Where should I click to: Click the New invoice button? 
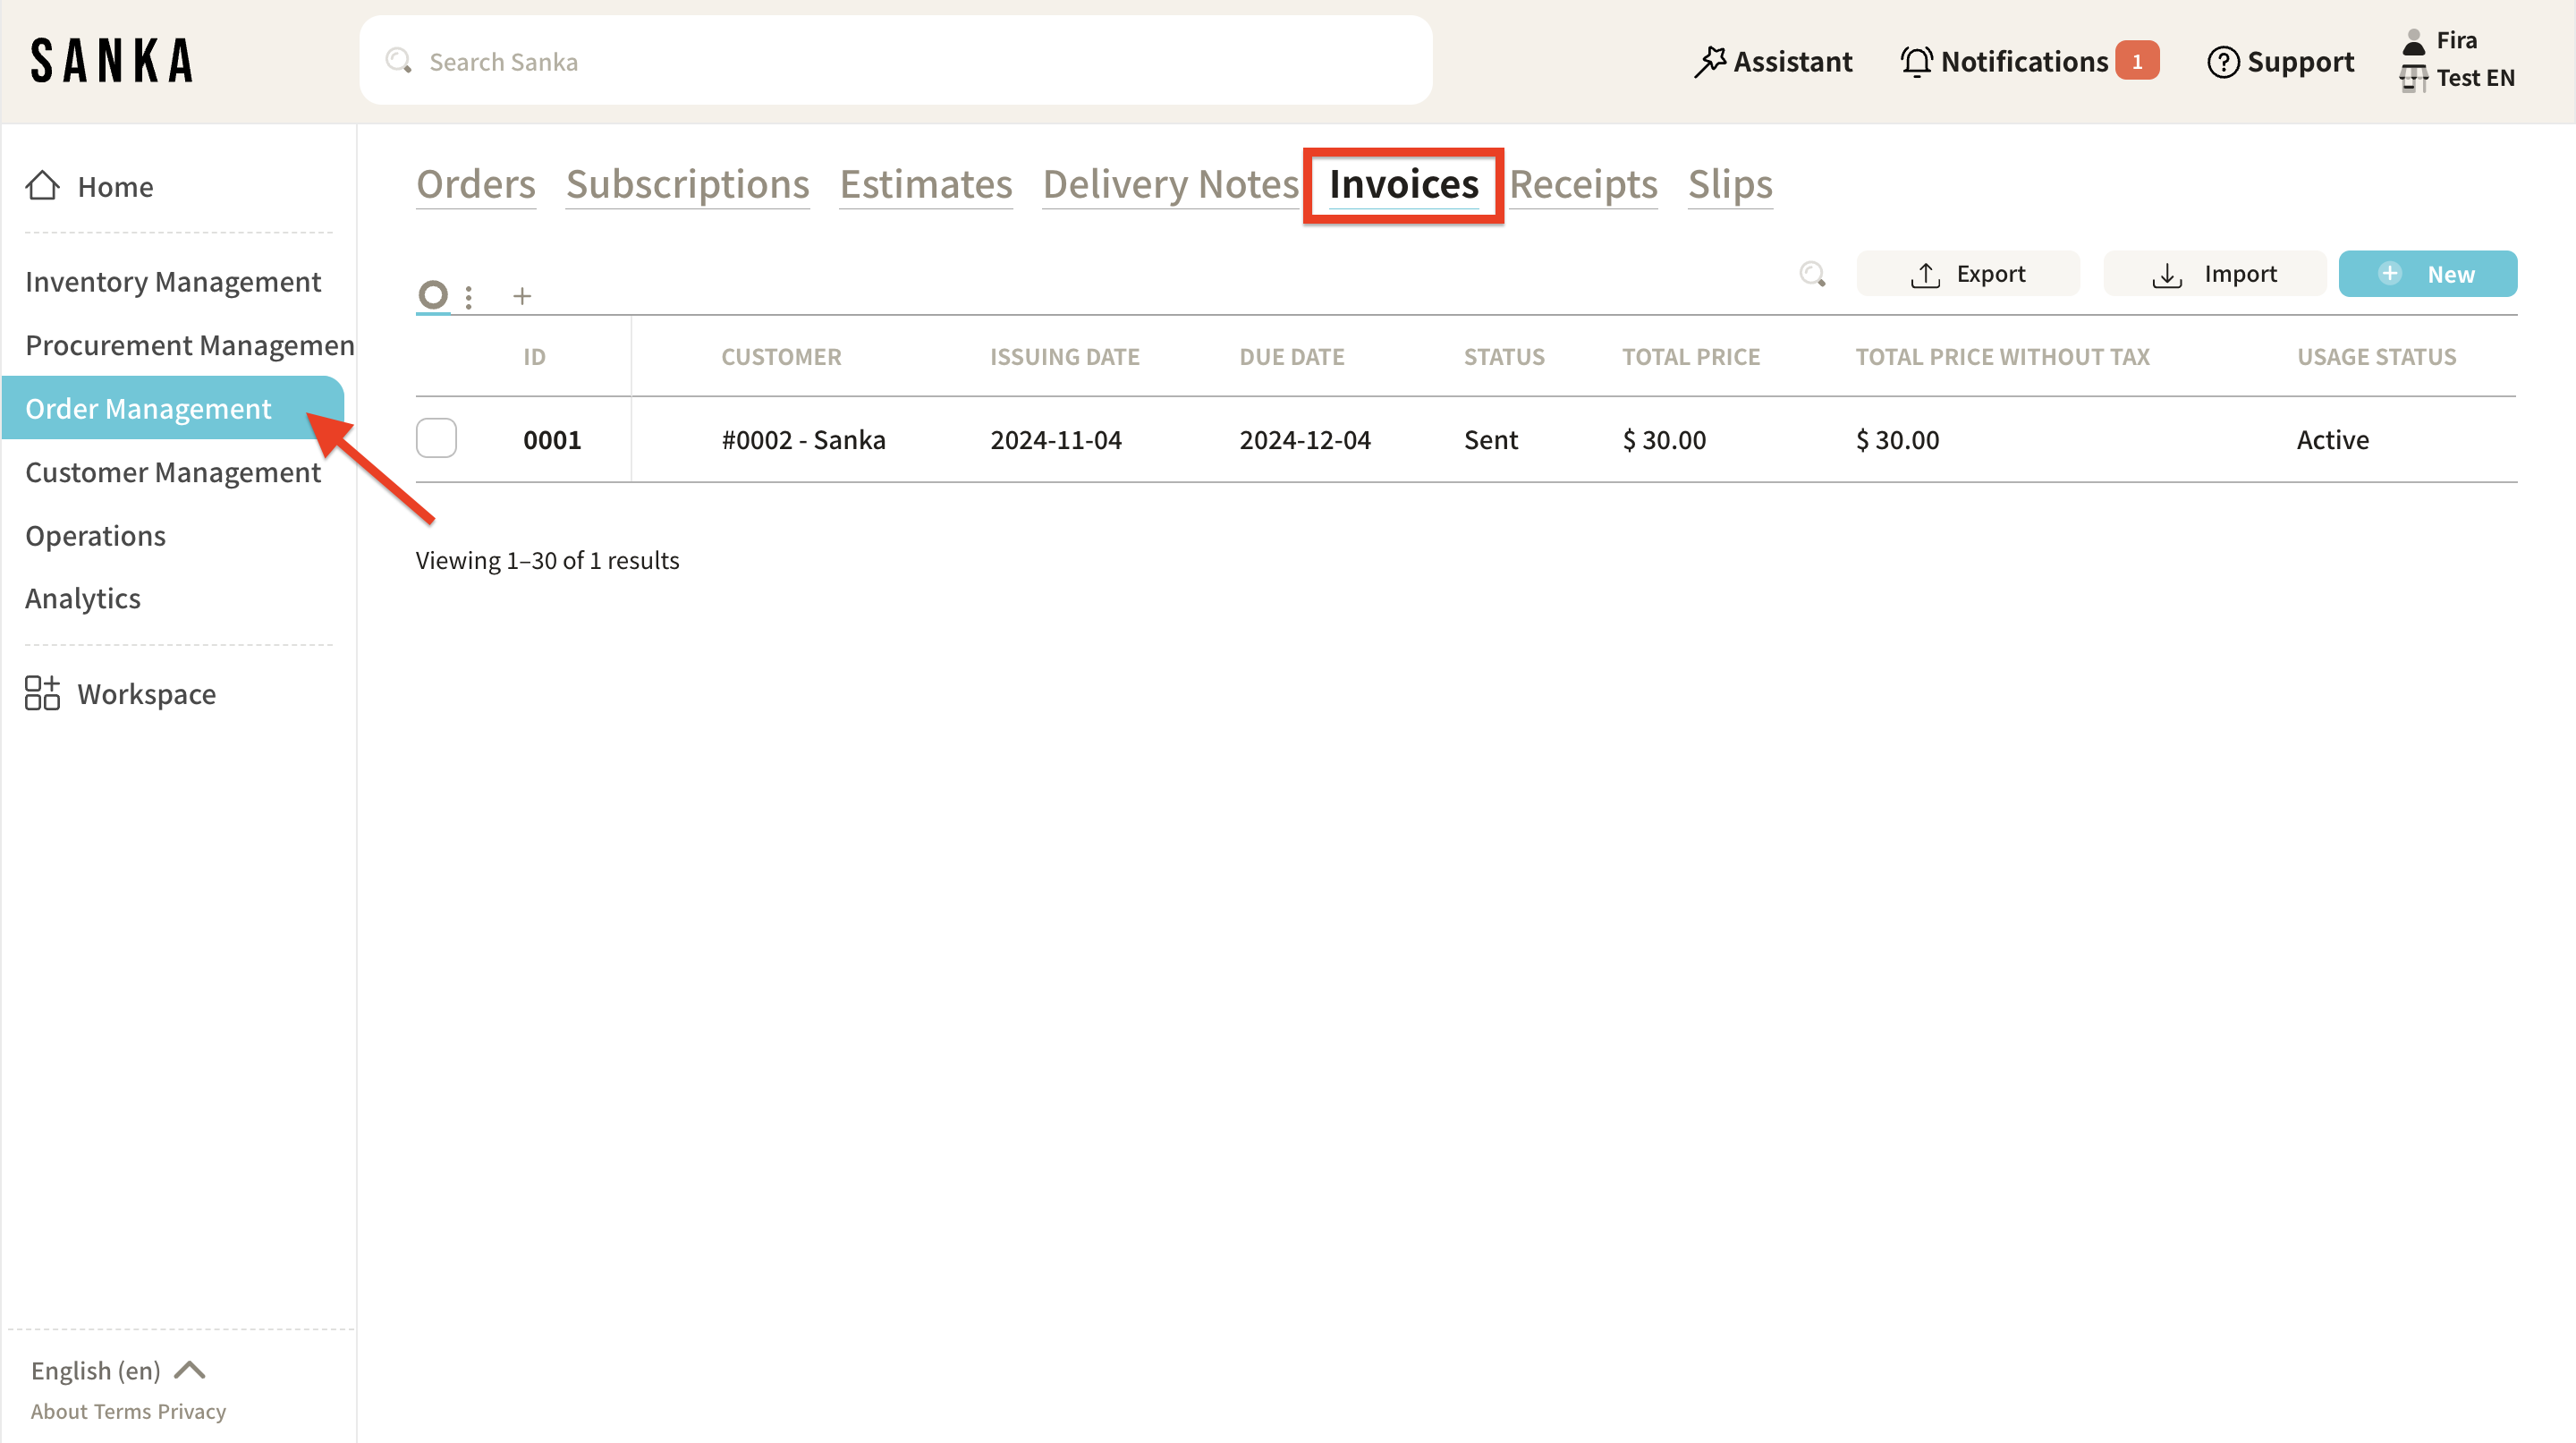tap(2427, 274)
